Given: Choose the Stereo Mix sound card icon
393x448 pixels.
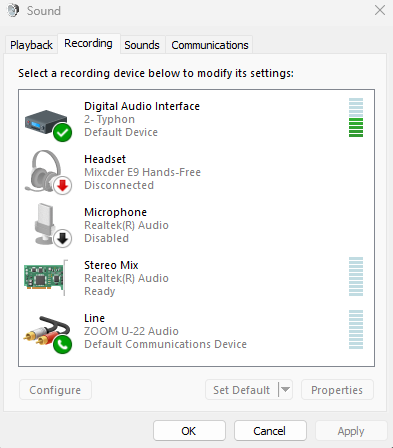Looking at the screenshot, I should click(46, 278).
